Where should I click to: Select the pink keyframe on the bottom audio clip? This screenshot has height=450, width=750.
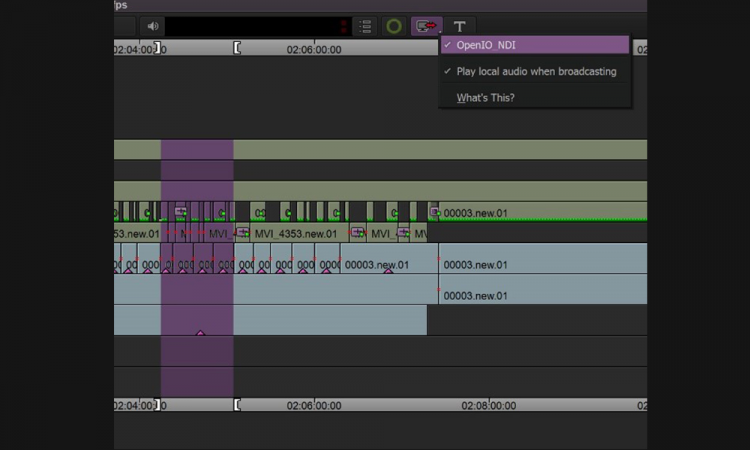coord(200,332)
